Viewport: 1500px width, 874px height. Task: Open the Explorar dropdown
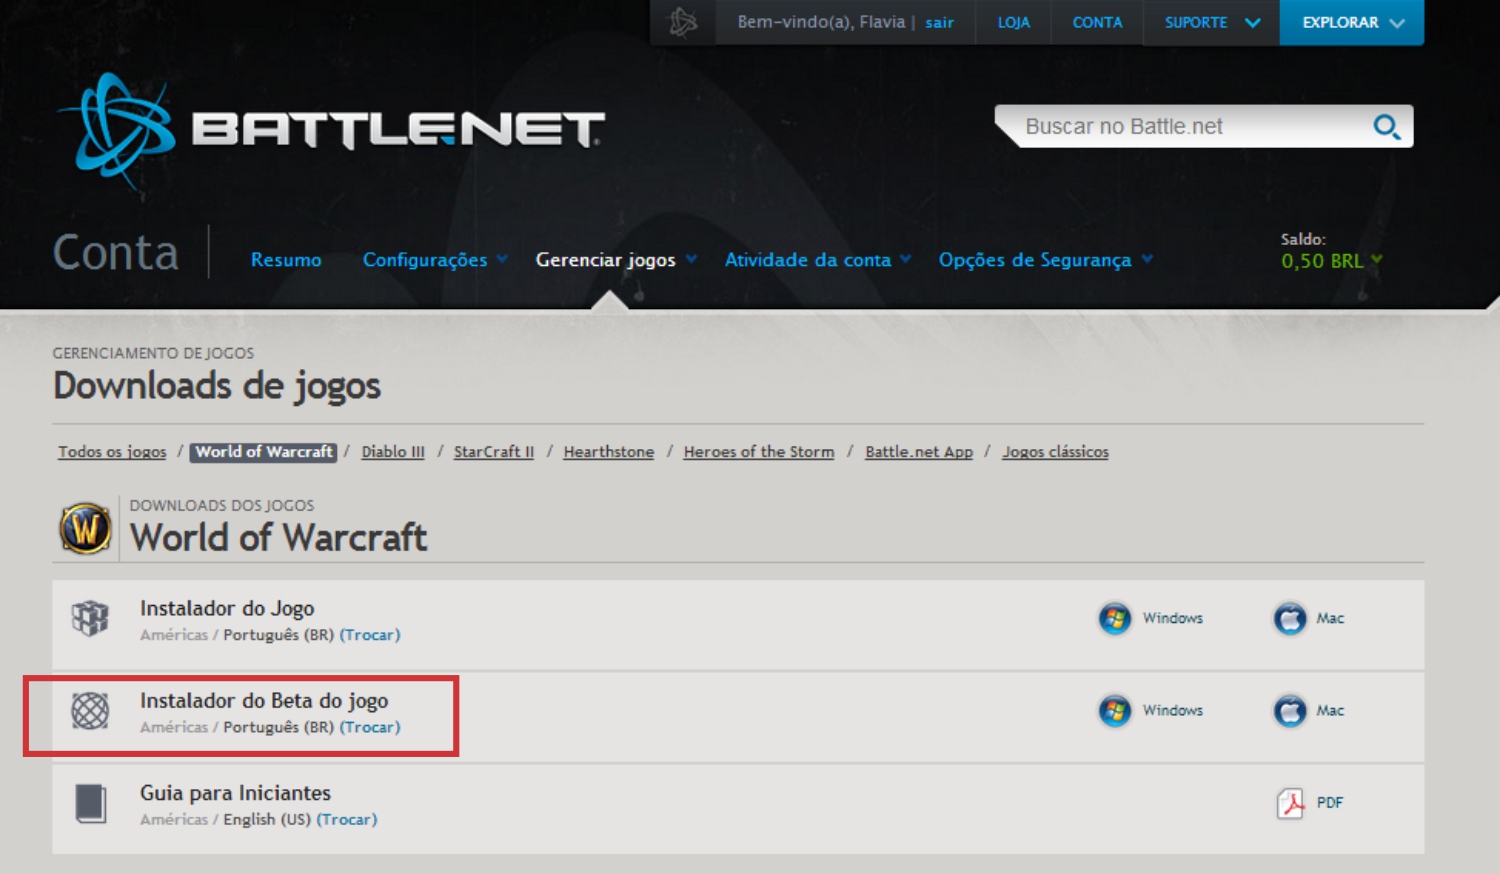(x=1351, y=22)
